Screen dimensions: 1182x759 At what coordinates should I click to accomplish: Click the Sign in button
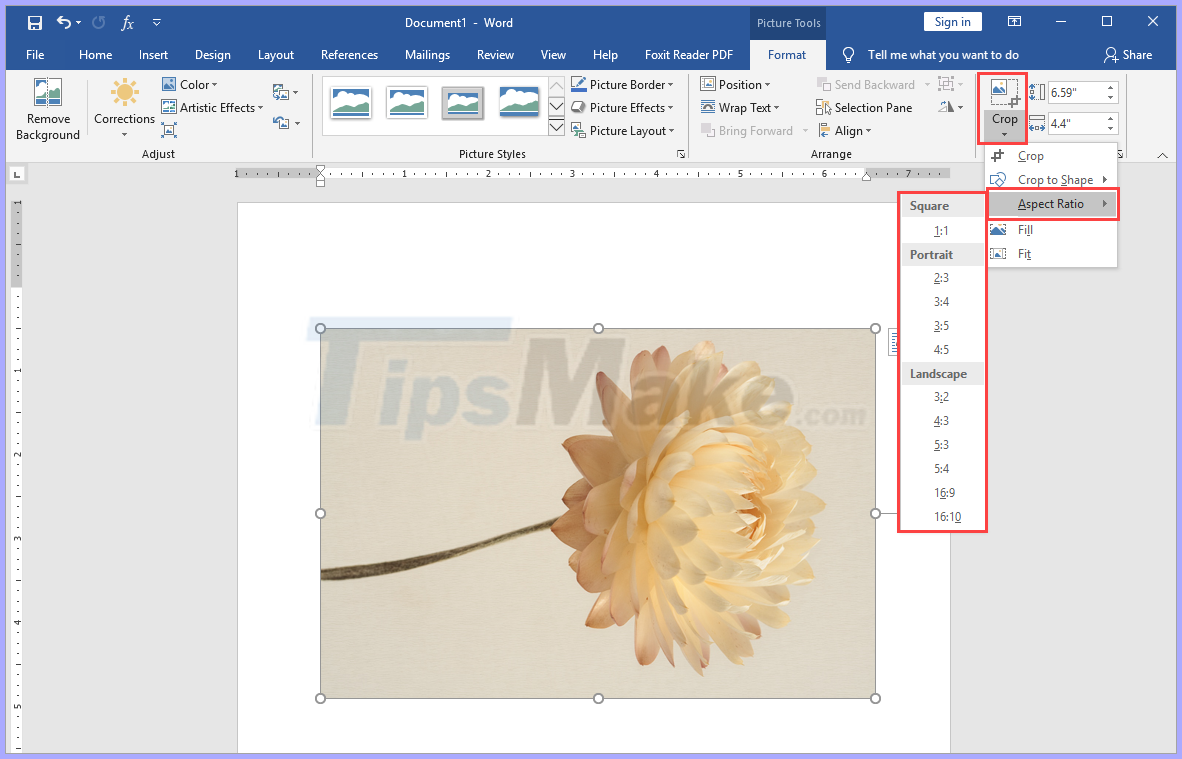[952, 21]
